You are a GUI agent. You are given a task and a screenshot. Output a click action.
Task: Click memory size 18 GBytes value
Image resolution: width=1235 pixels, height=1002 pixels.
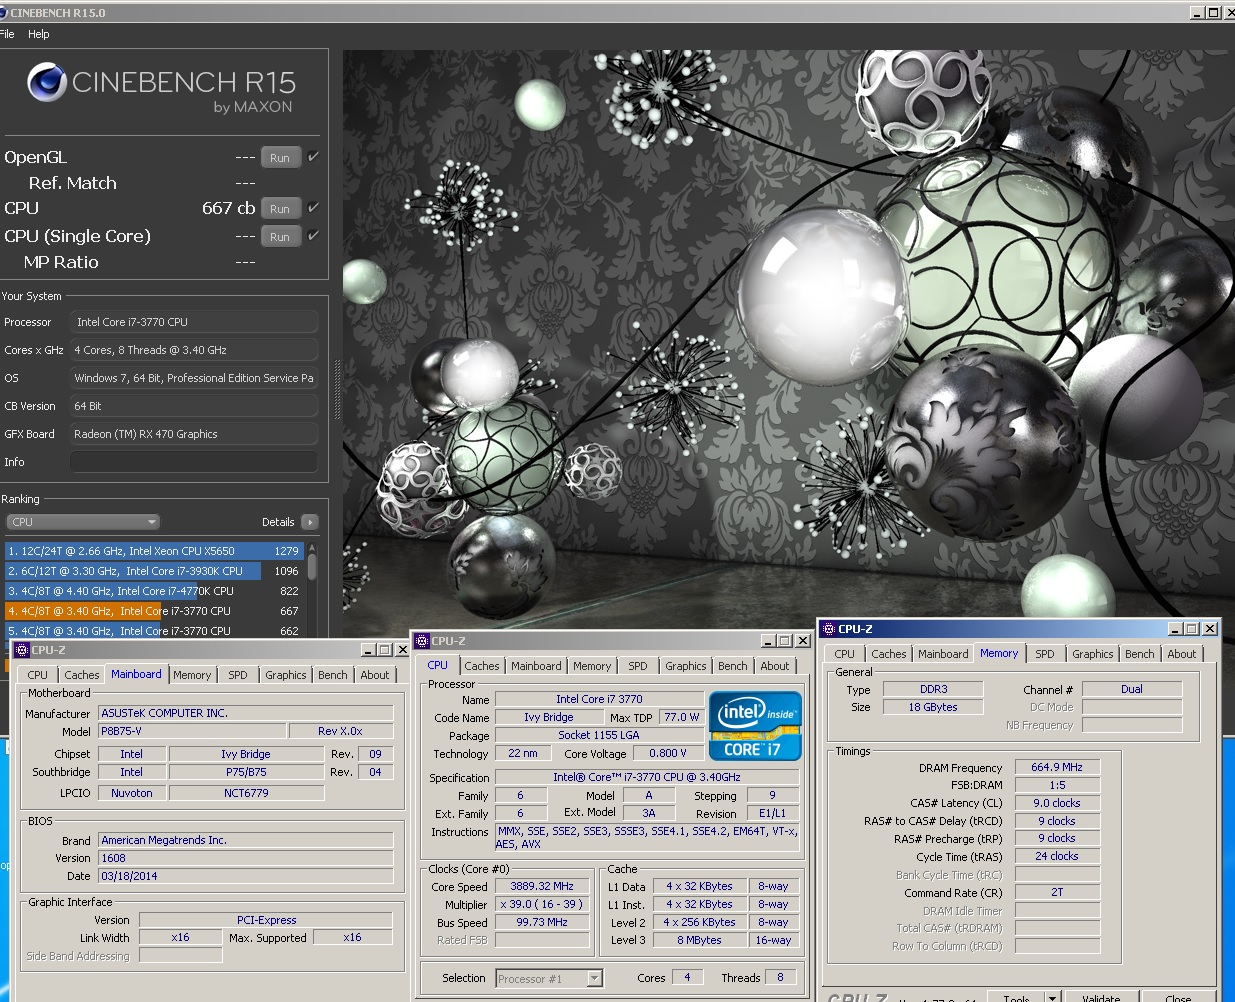933,708
